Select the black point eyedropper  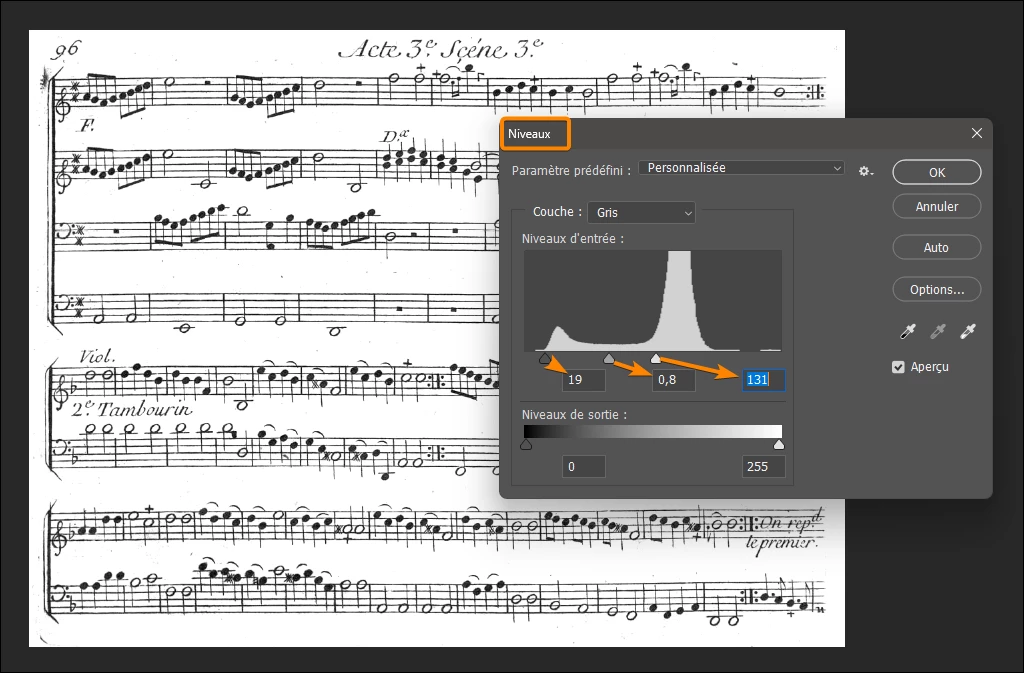point(908,332)
